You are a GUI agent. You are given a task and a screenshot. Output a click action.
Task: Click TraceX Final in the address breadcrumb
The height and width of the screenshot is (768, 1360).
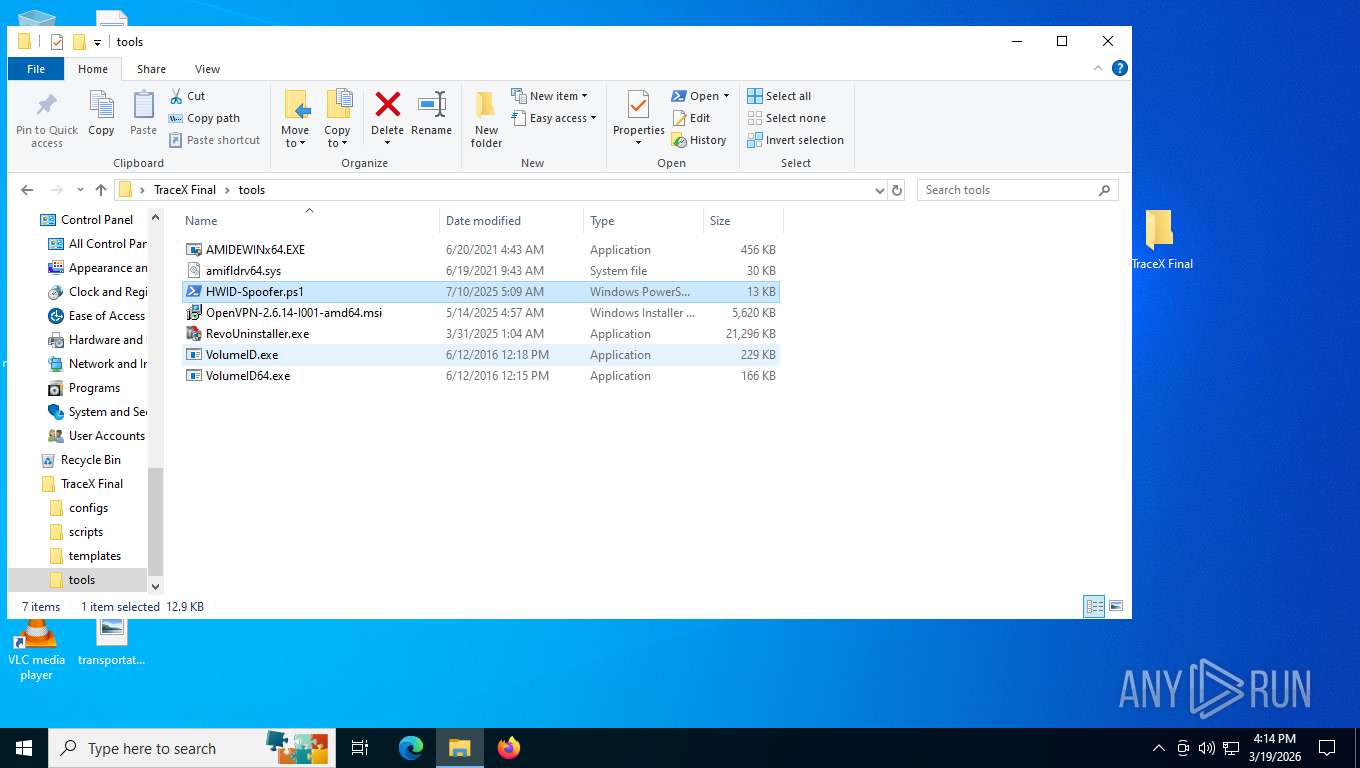(x=185, y=190)
